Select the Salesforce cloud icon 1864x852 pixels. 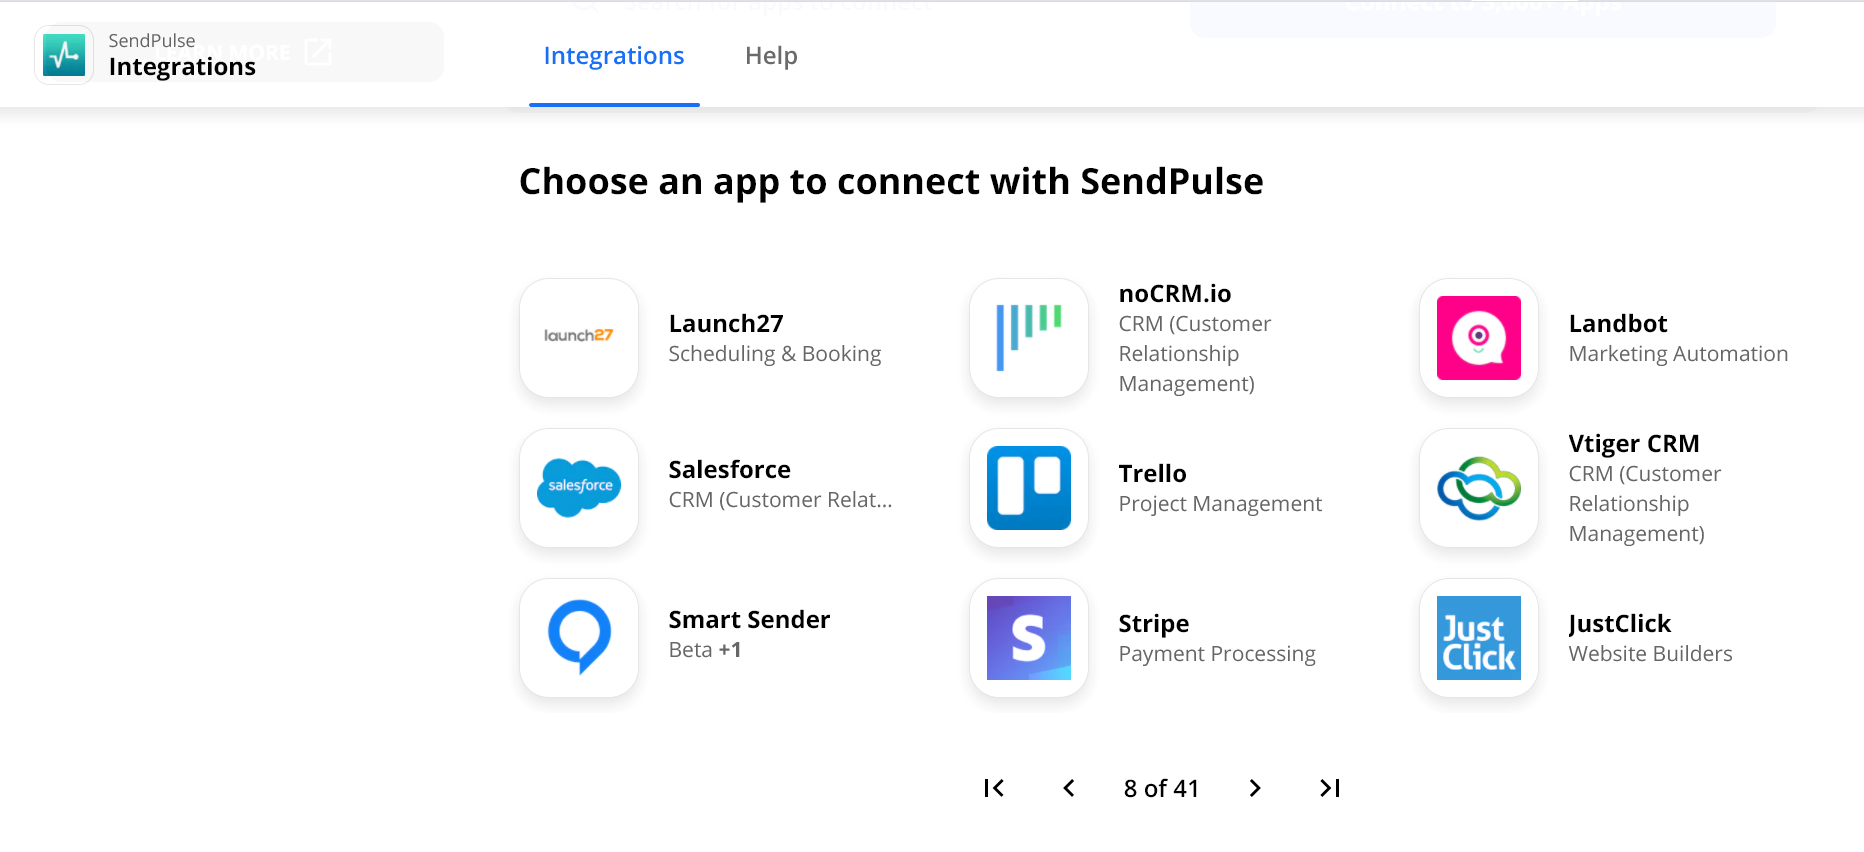coord(578,488)
